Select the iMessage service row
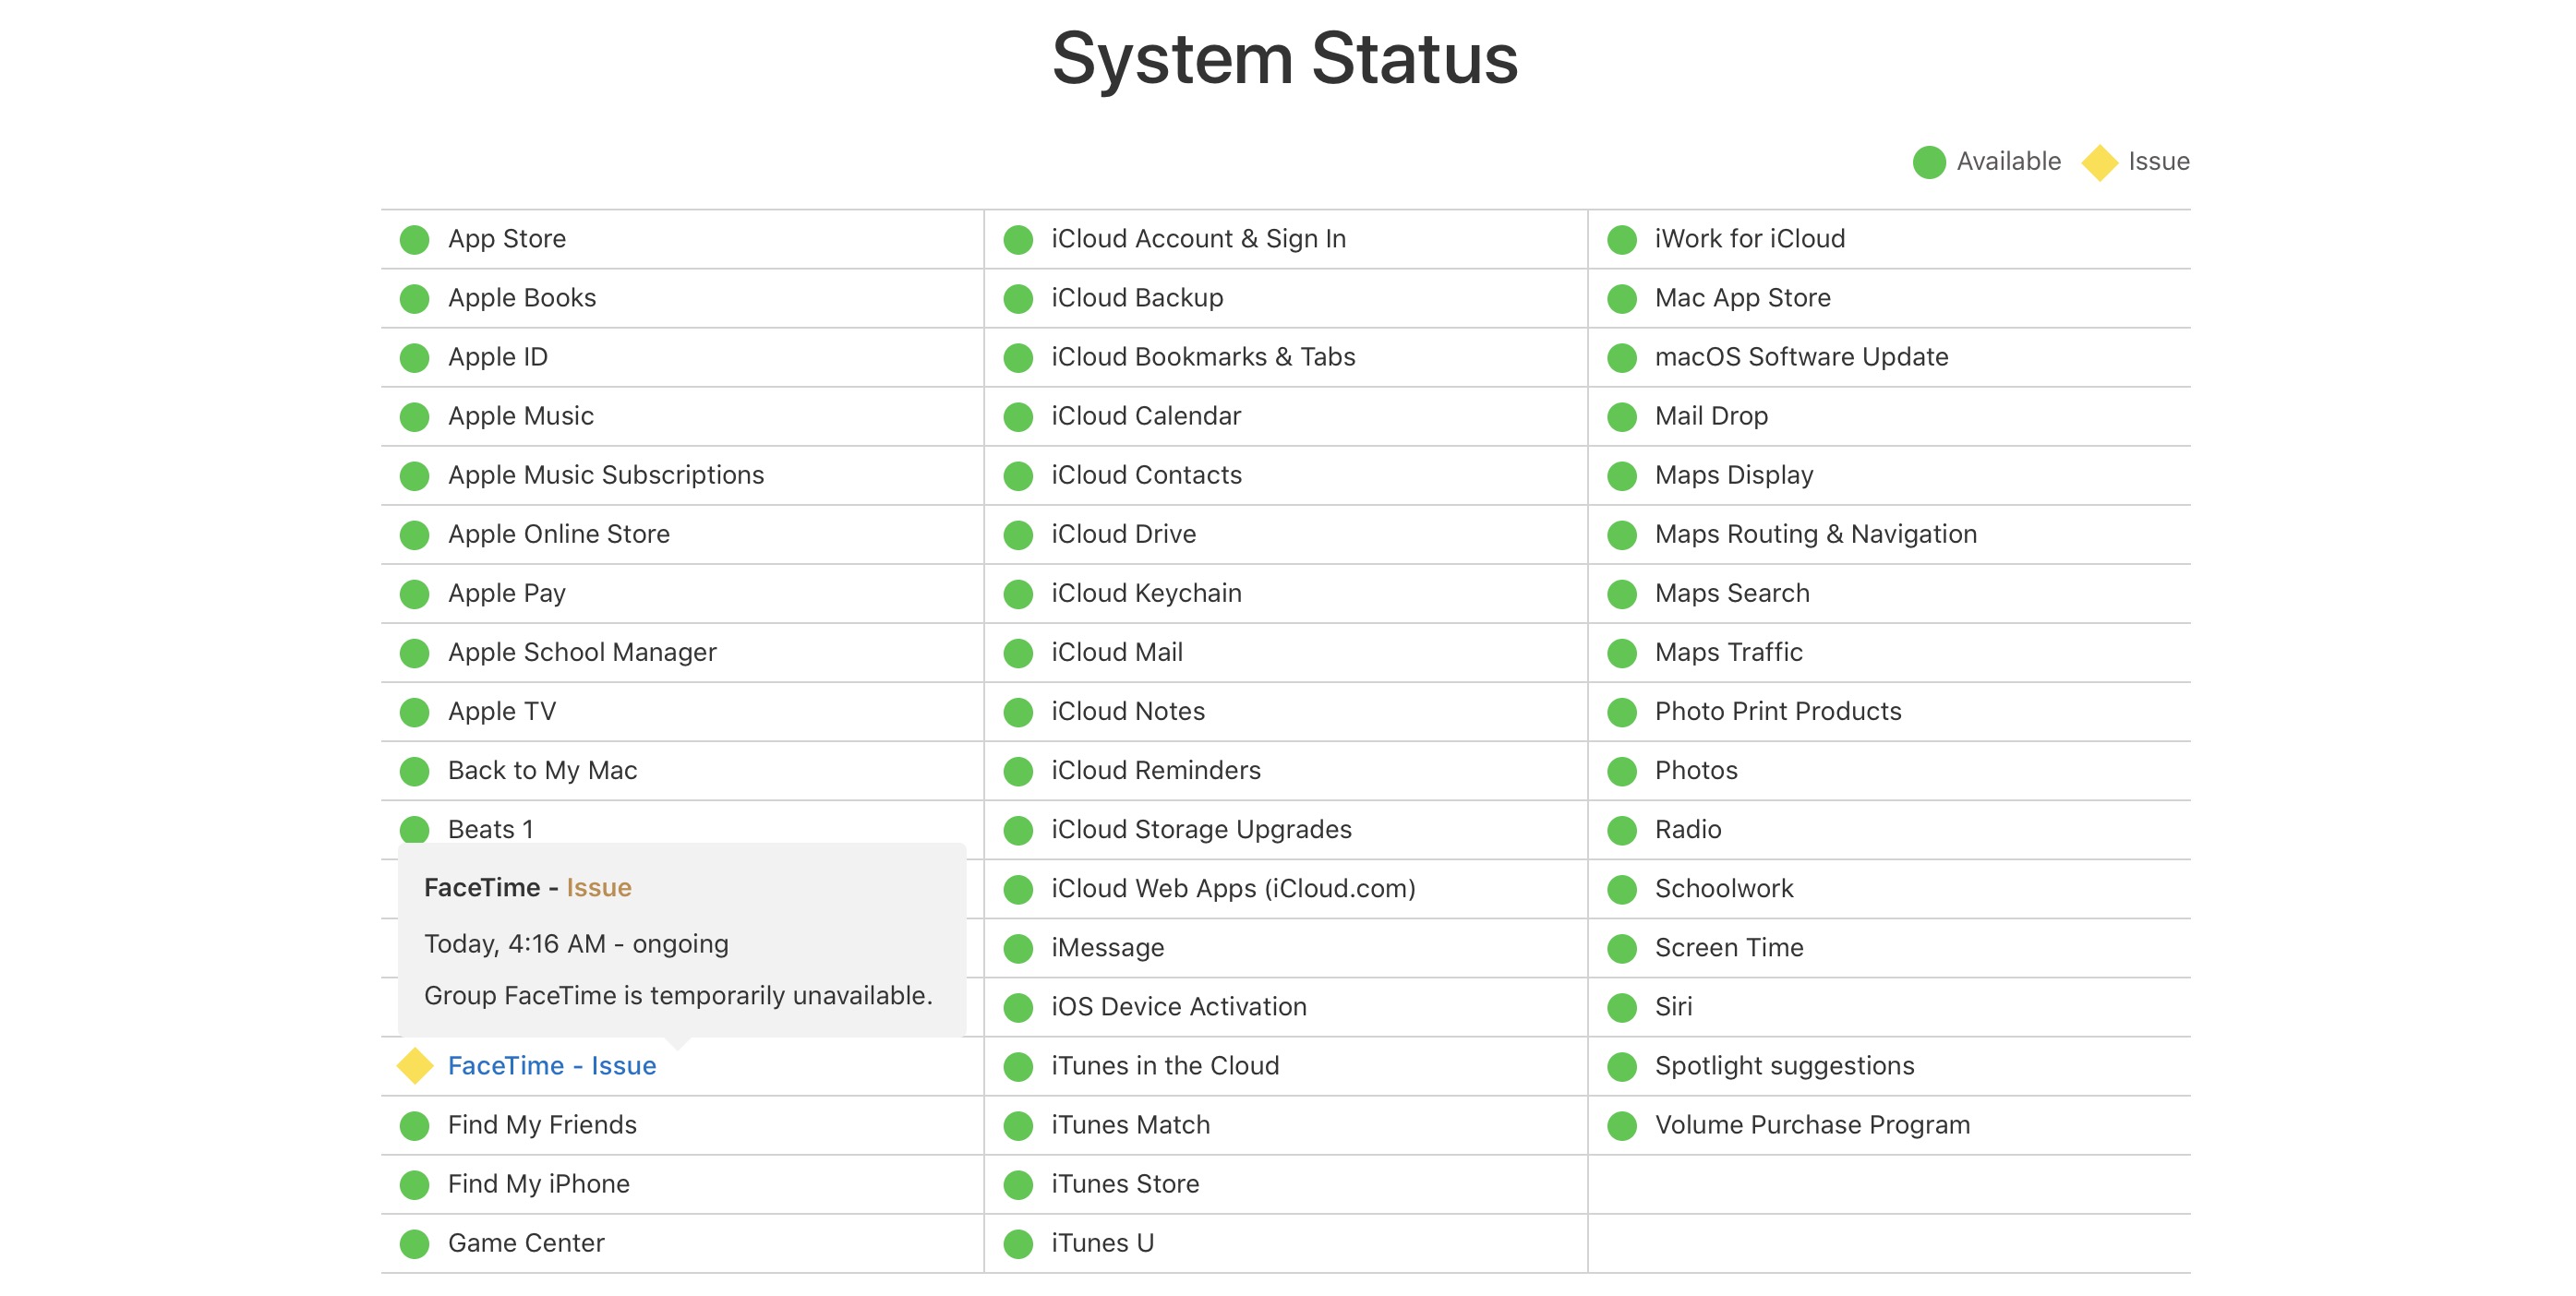Viewport: 2576px width, 1296px height. coord(1107,948)
